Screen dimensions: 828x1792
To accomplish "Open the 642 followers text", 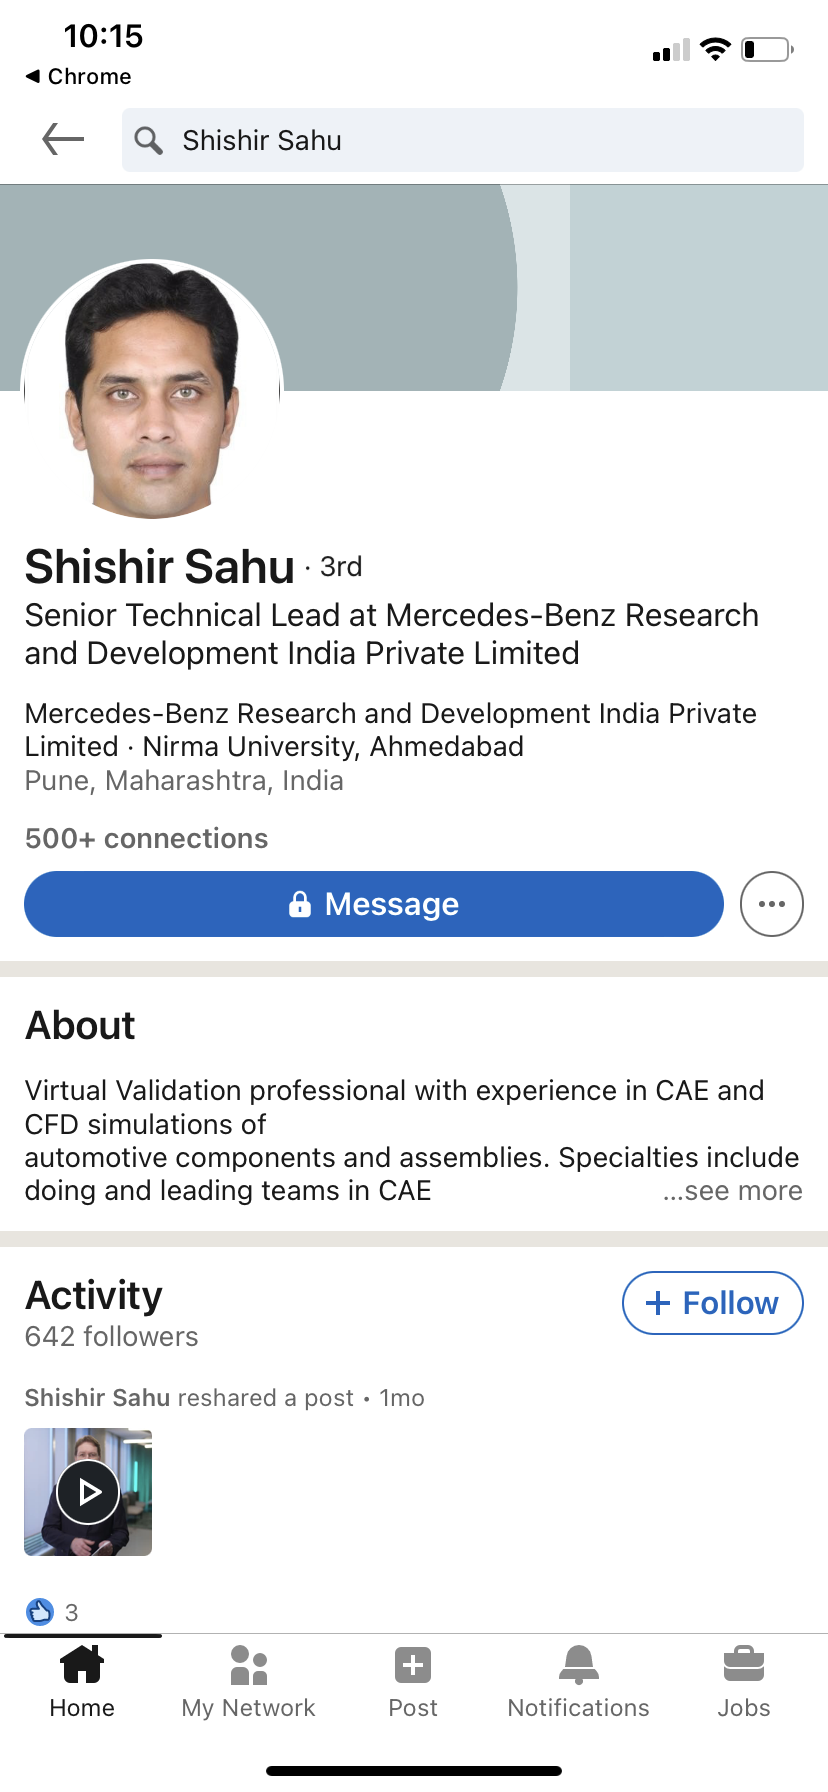I will tap(112, 1337).
